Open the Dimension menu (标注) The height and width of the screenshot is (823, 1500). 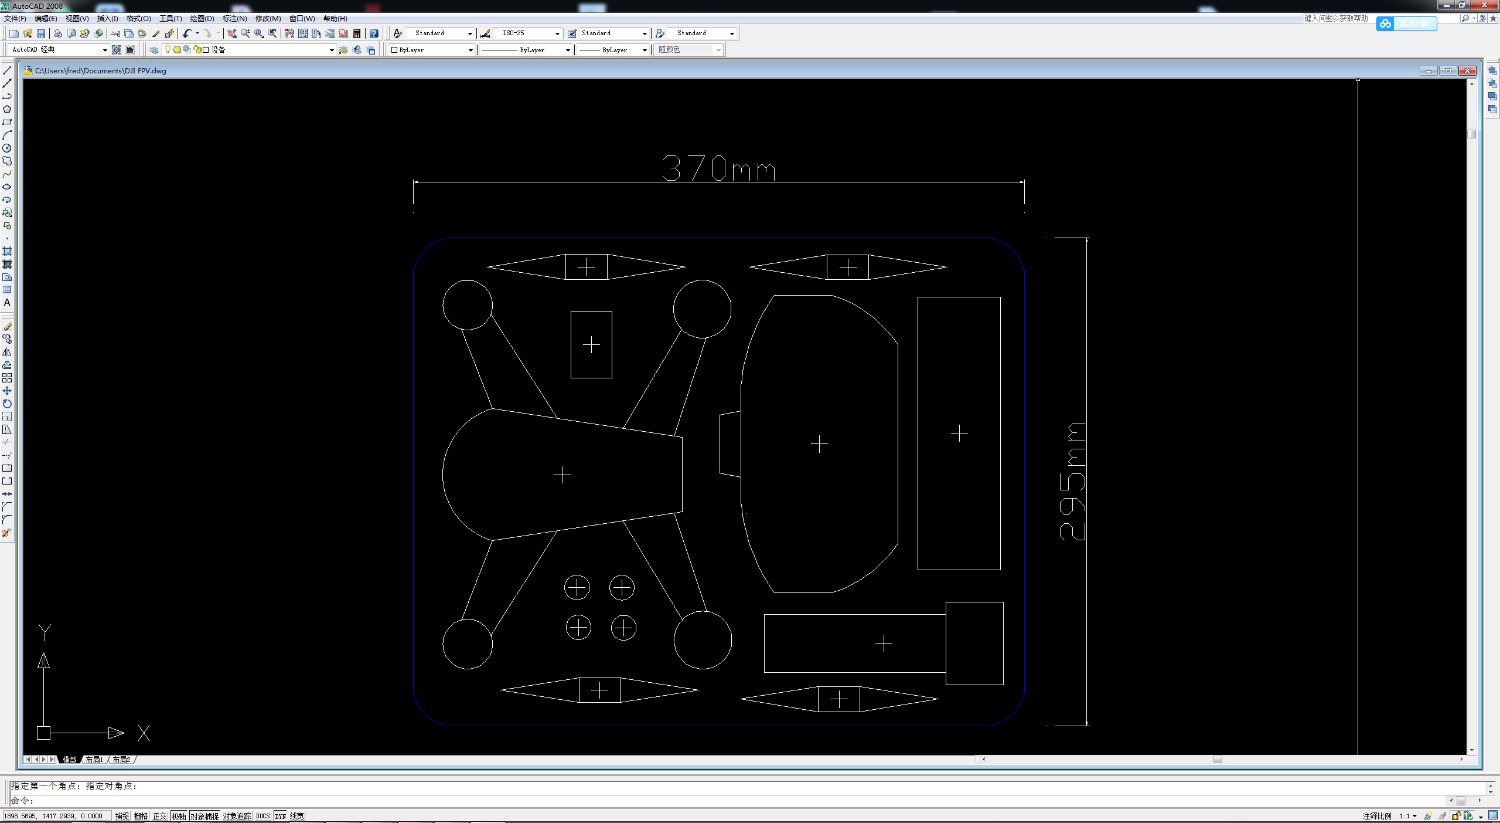tap(235, 19)
